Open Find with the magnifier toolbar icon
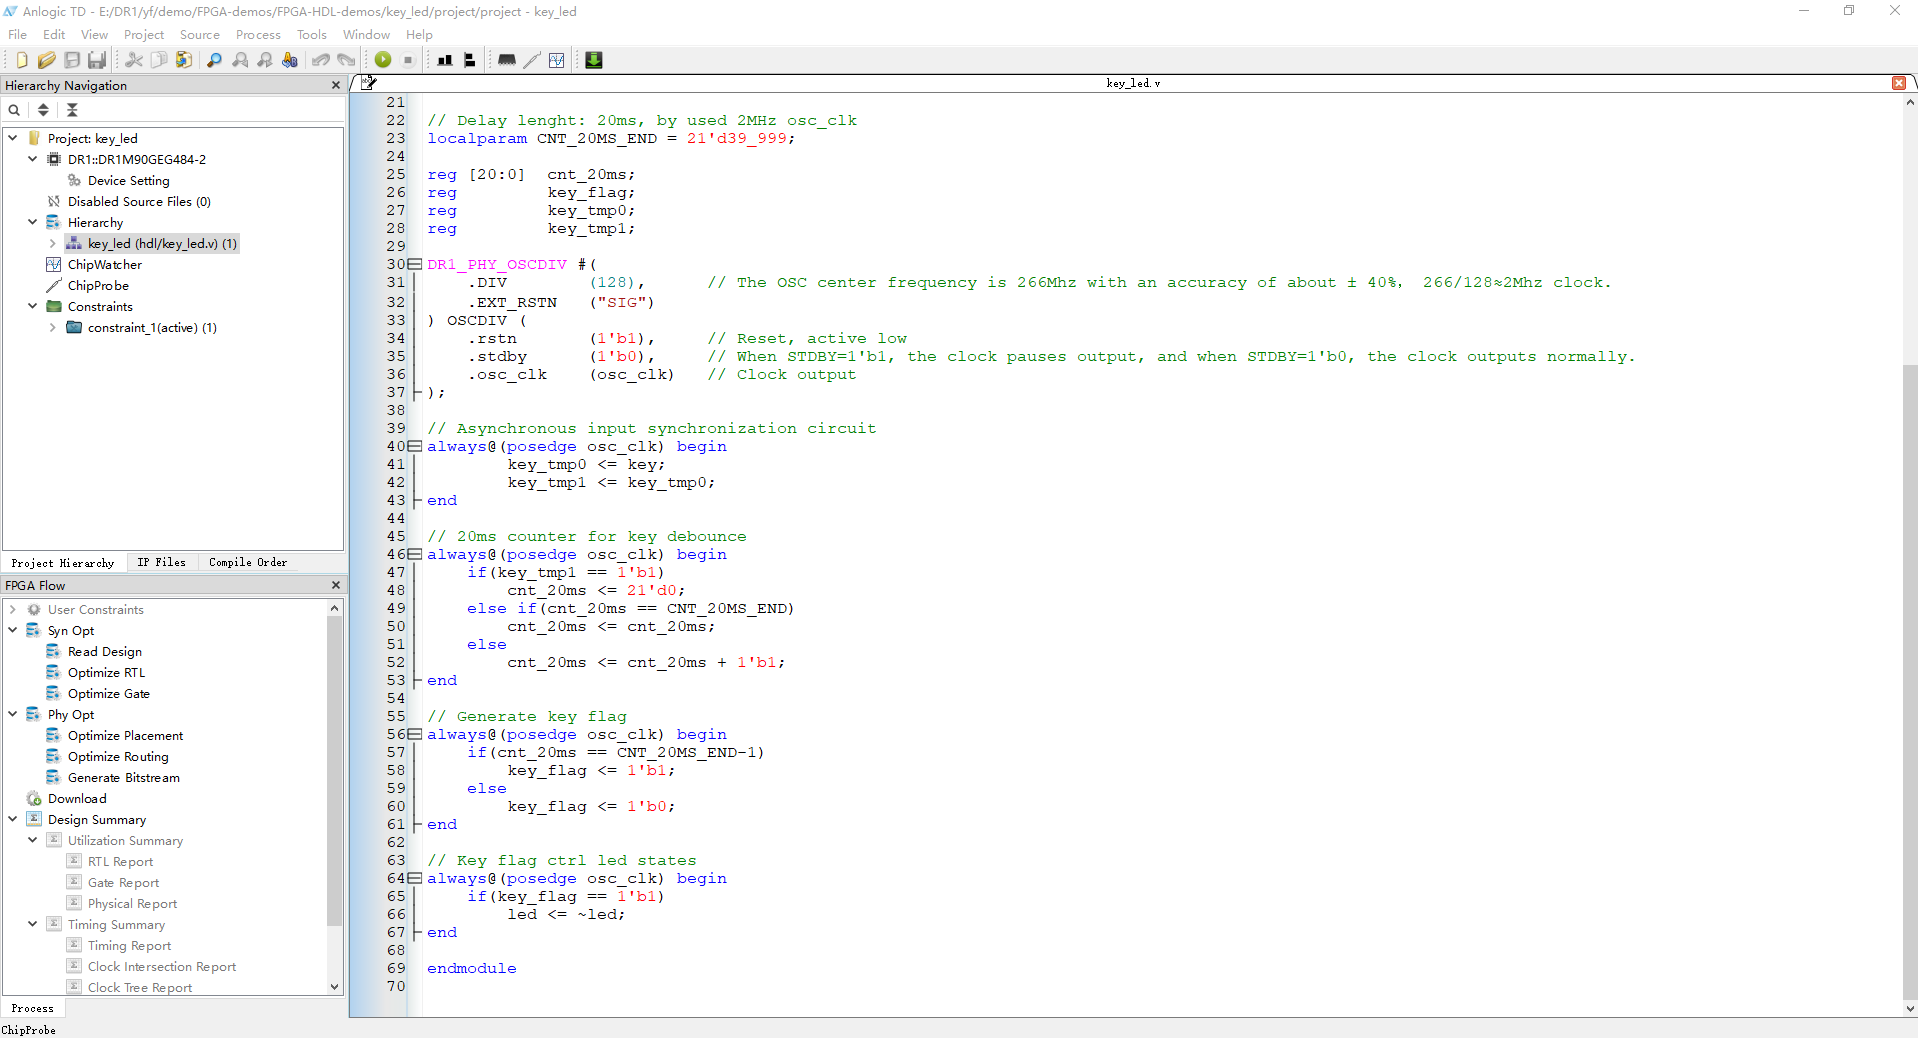The height and width of the screenshot is (1038, 1918). tap(214, 60)
